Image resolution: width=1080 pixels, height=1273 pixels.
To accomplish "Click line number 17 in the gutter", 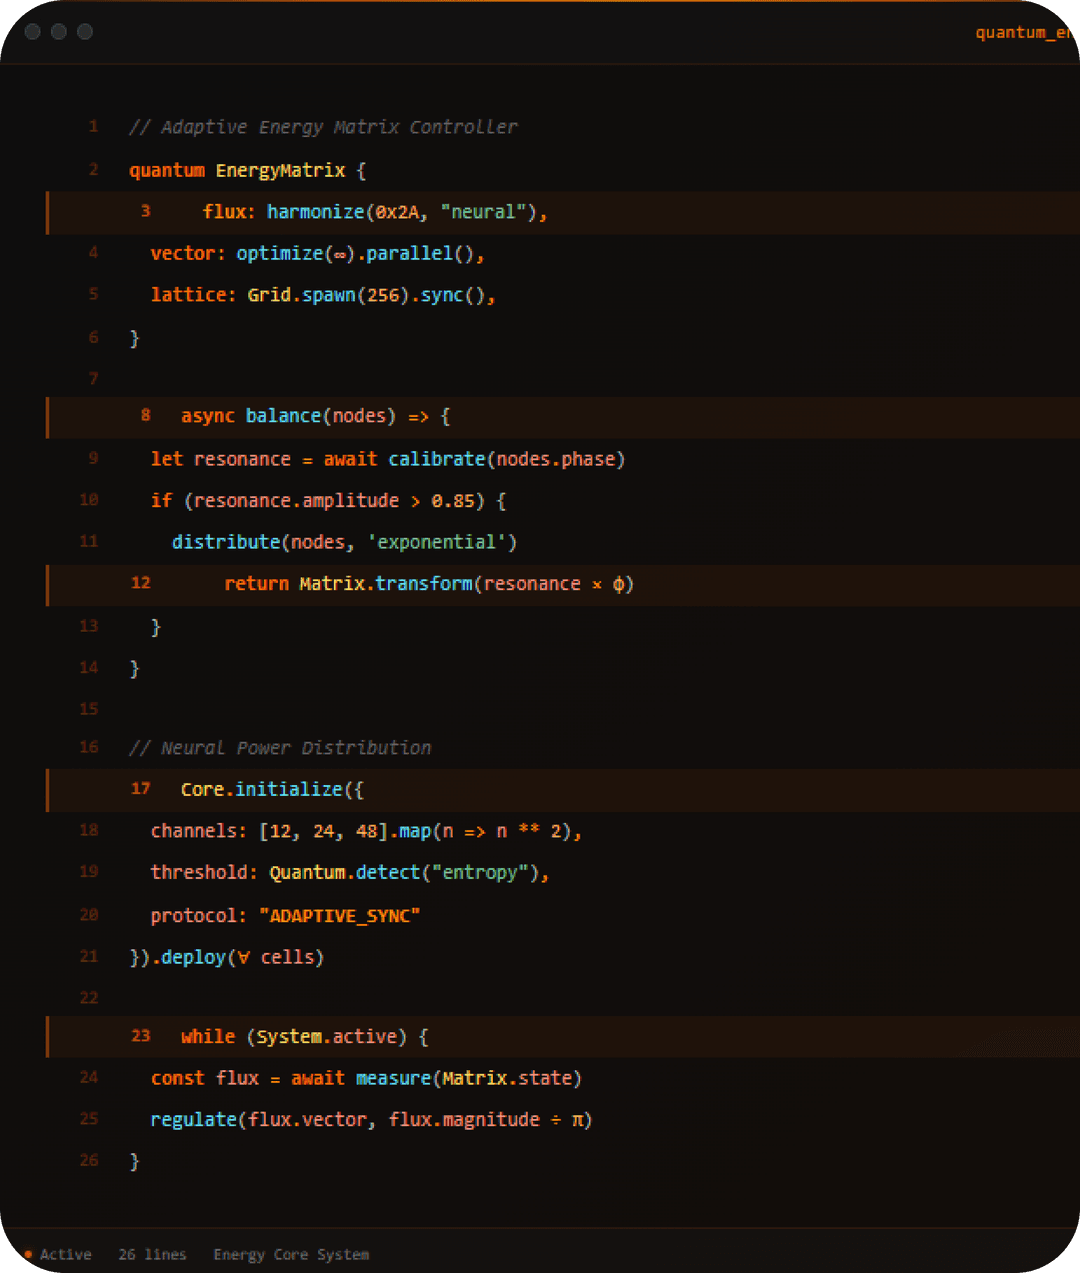I will [141, 789].
